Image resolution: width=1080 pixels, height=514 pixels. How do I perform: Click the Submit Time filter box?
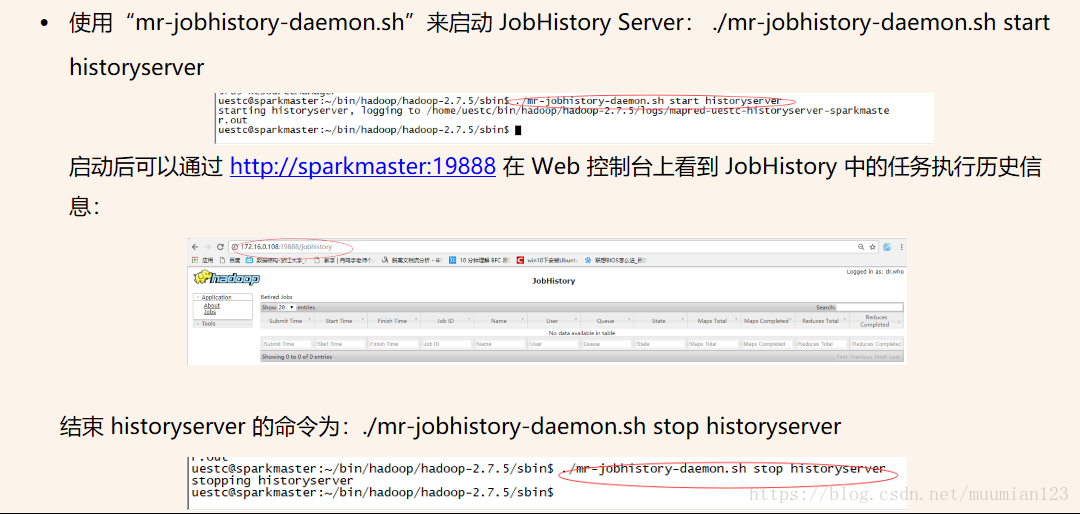tap(287, 344)
